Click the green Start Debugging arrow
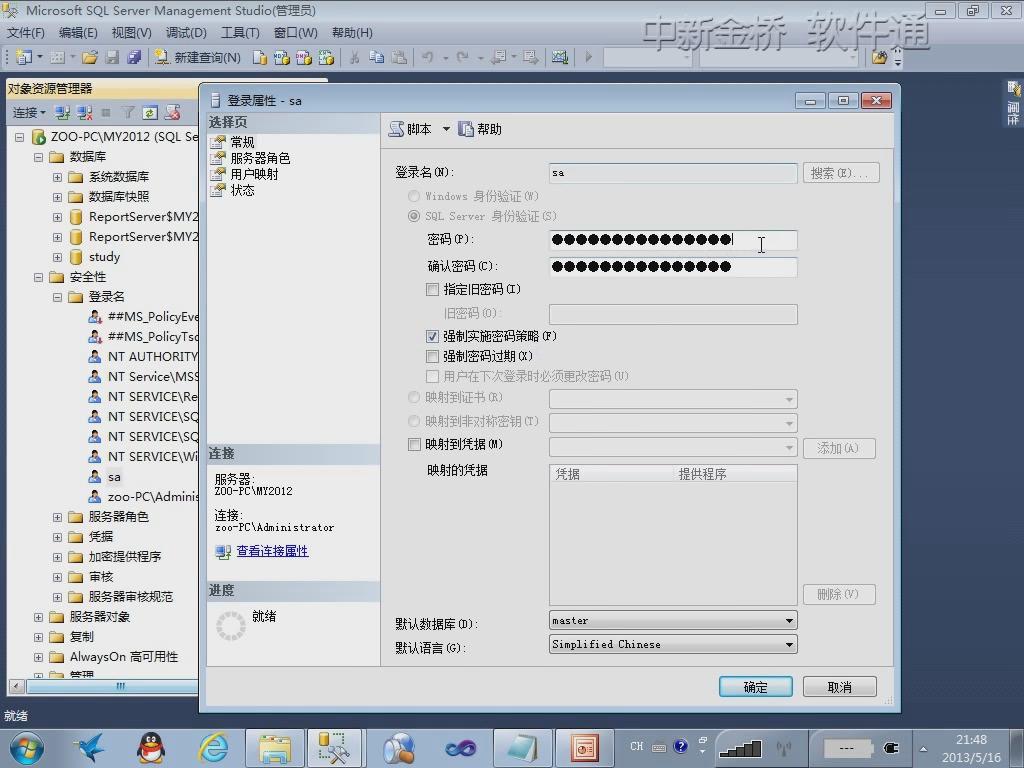Image resolution: width=1024 pixels, height=768 pixels. pyautogui.click(x=588, y=57)
